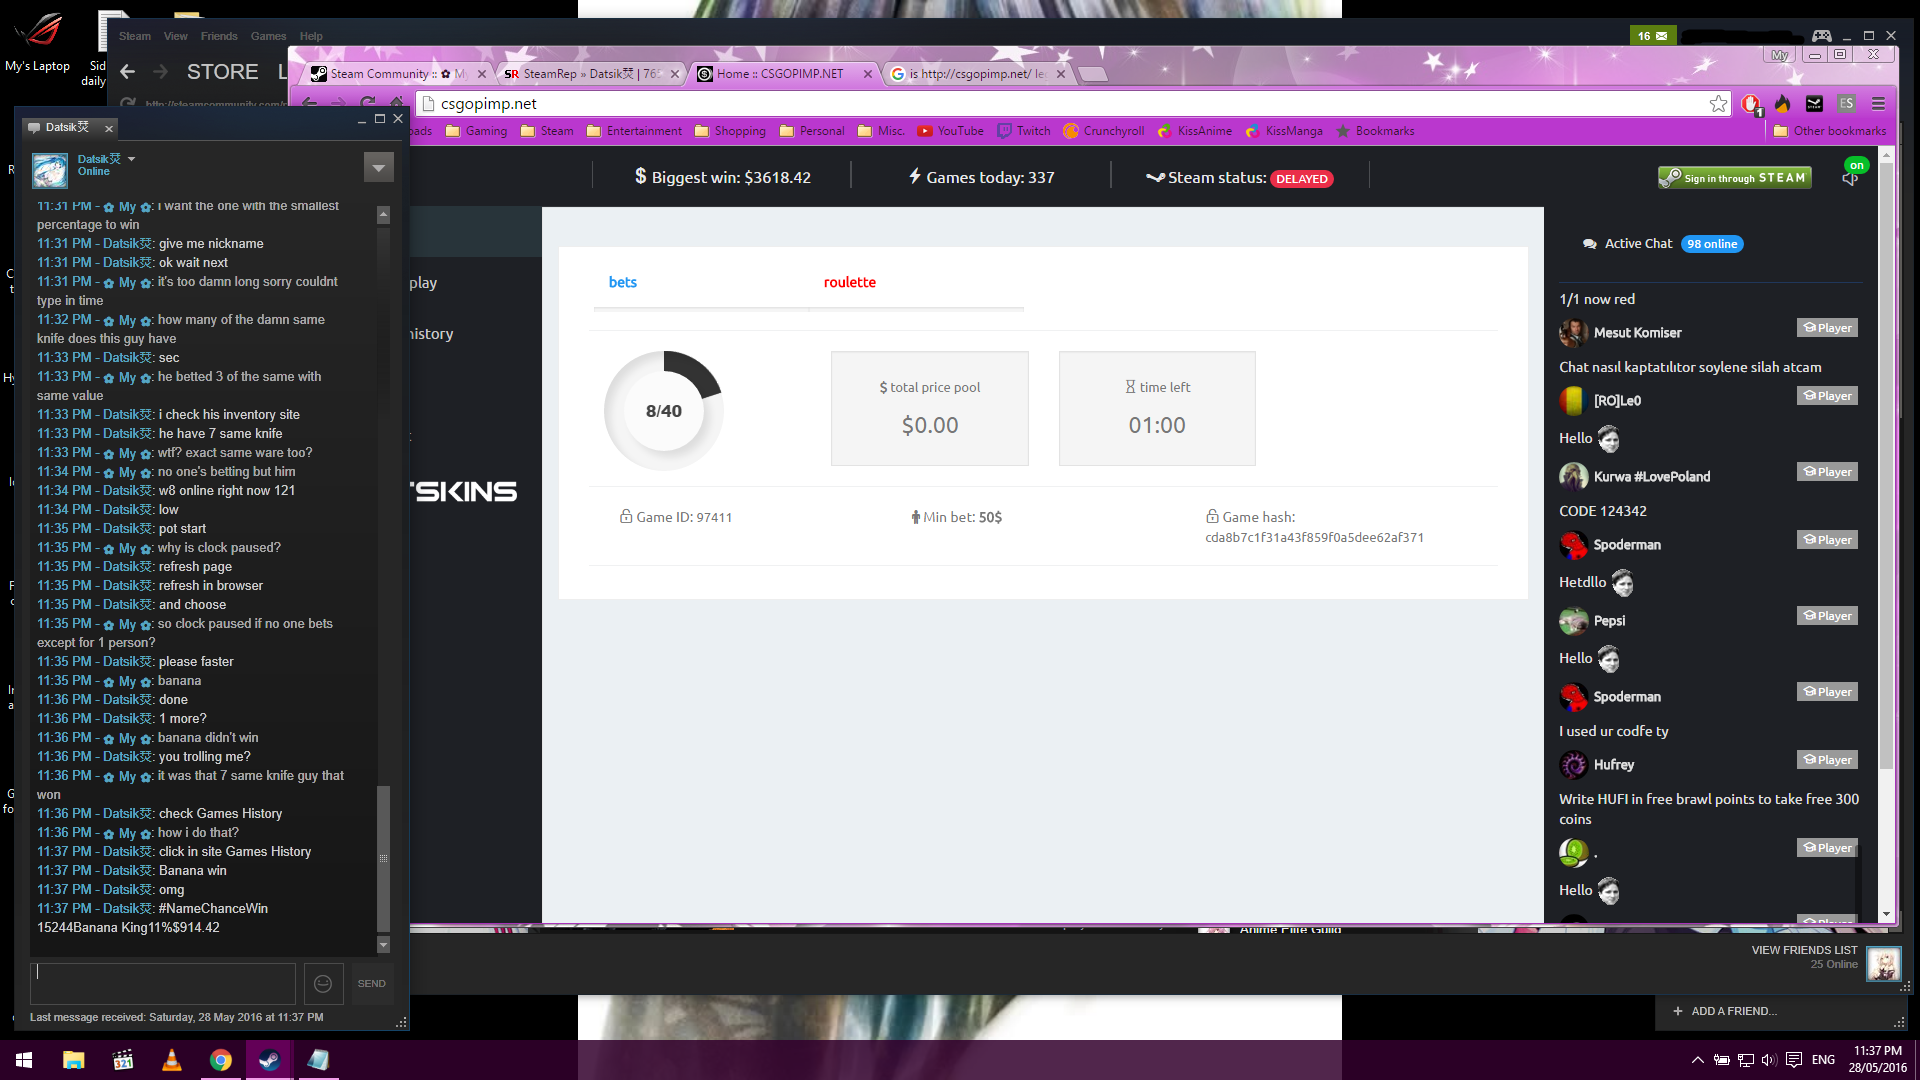The height and width of the screenshot is (1080, 1920).
Task: Open the YouTube bookmark
Action: 950,131
